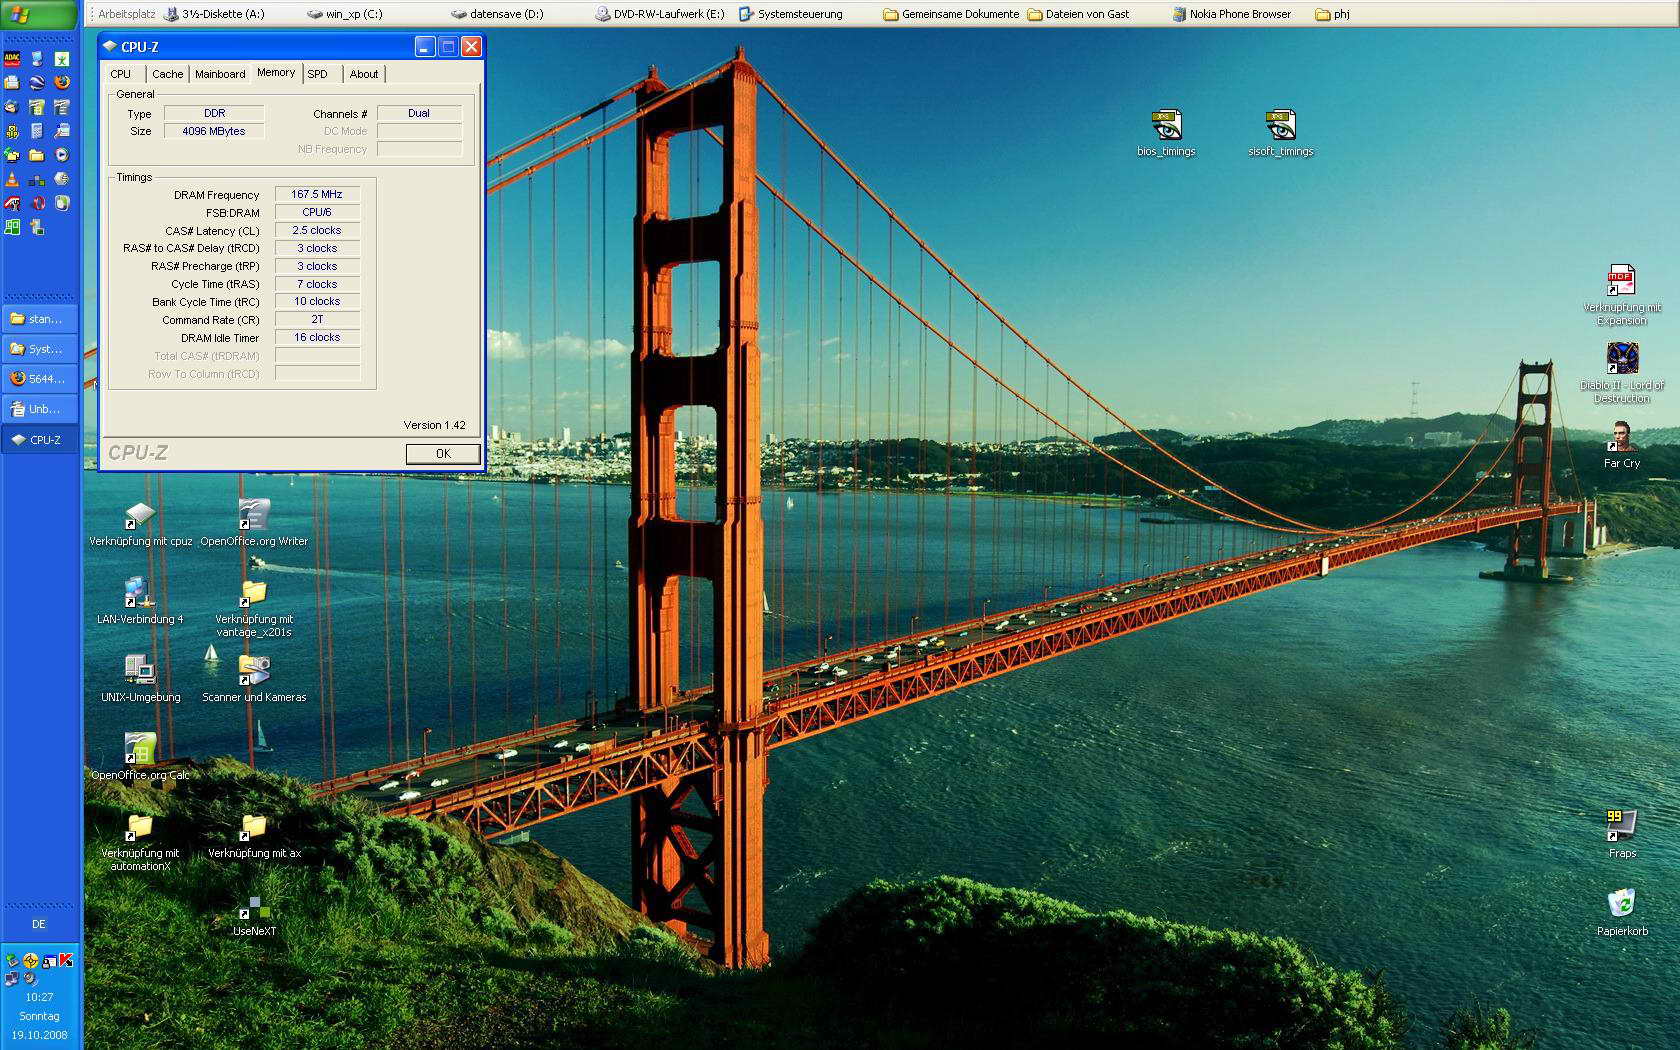Click the CPU-Z taskbar button

40,439
